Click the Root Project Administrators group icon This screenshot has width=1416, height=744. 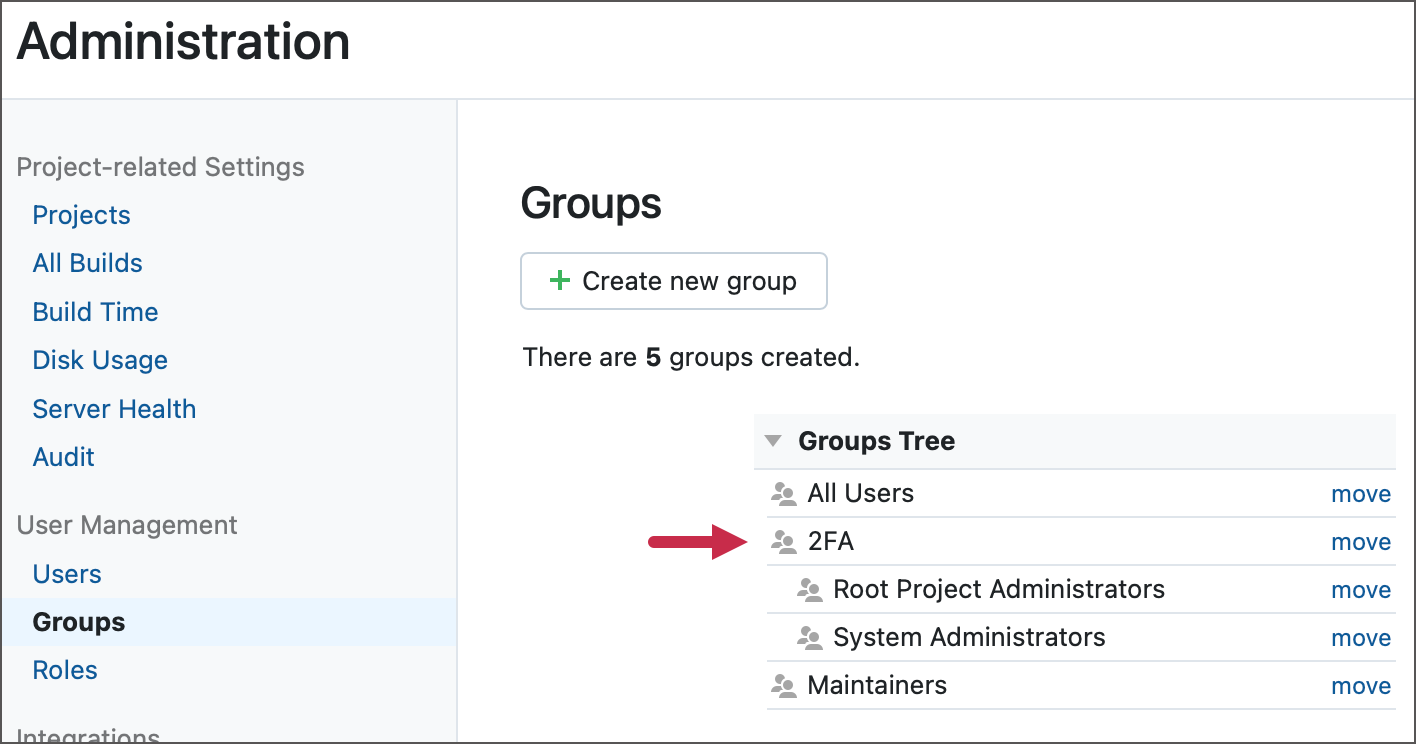809,590
